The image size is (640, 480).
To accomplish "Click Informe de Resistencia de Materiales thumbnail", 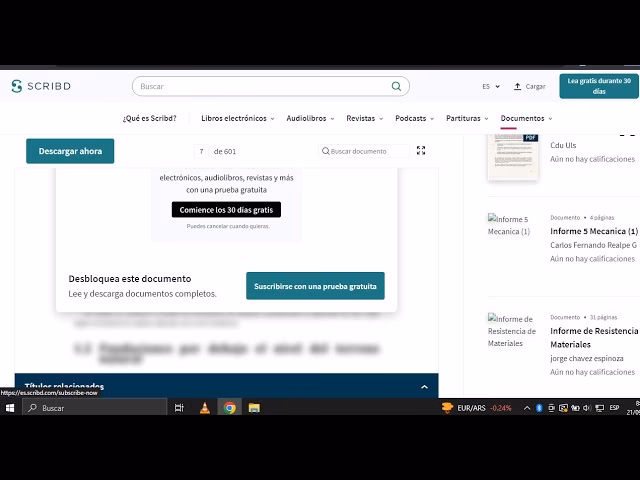I will (511, 331).
